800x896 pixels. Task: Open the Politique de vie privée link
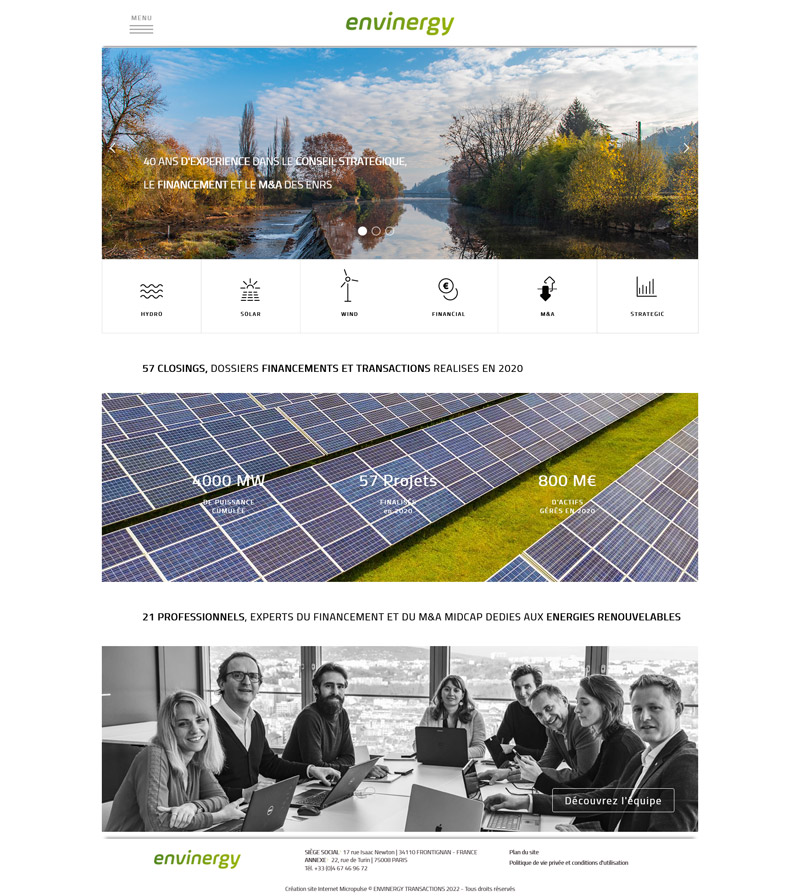click(569, 863)
